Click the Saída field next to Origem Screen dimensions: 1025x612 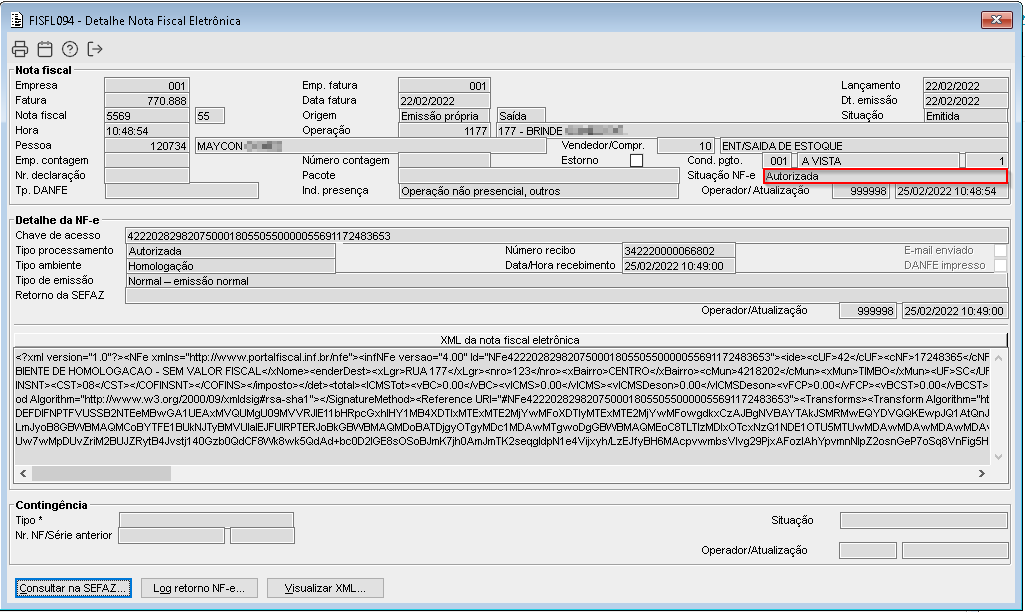click(521, 116)
